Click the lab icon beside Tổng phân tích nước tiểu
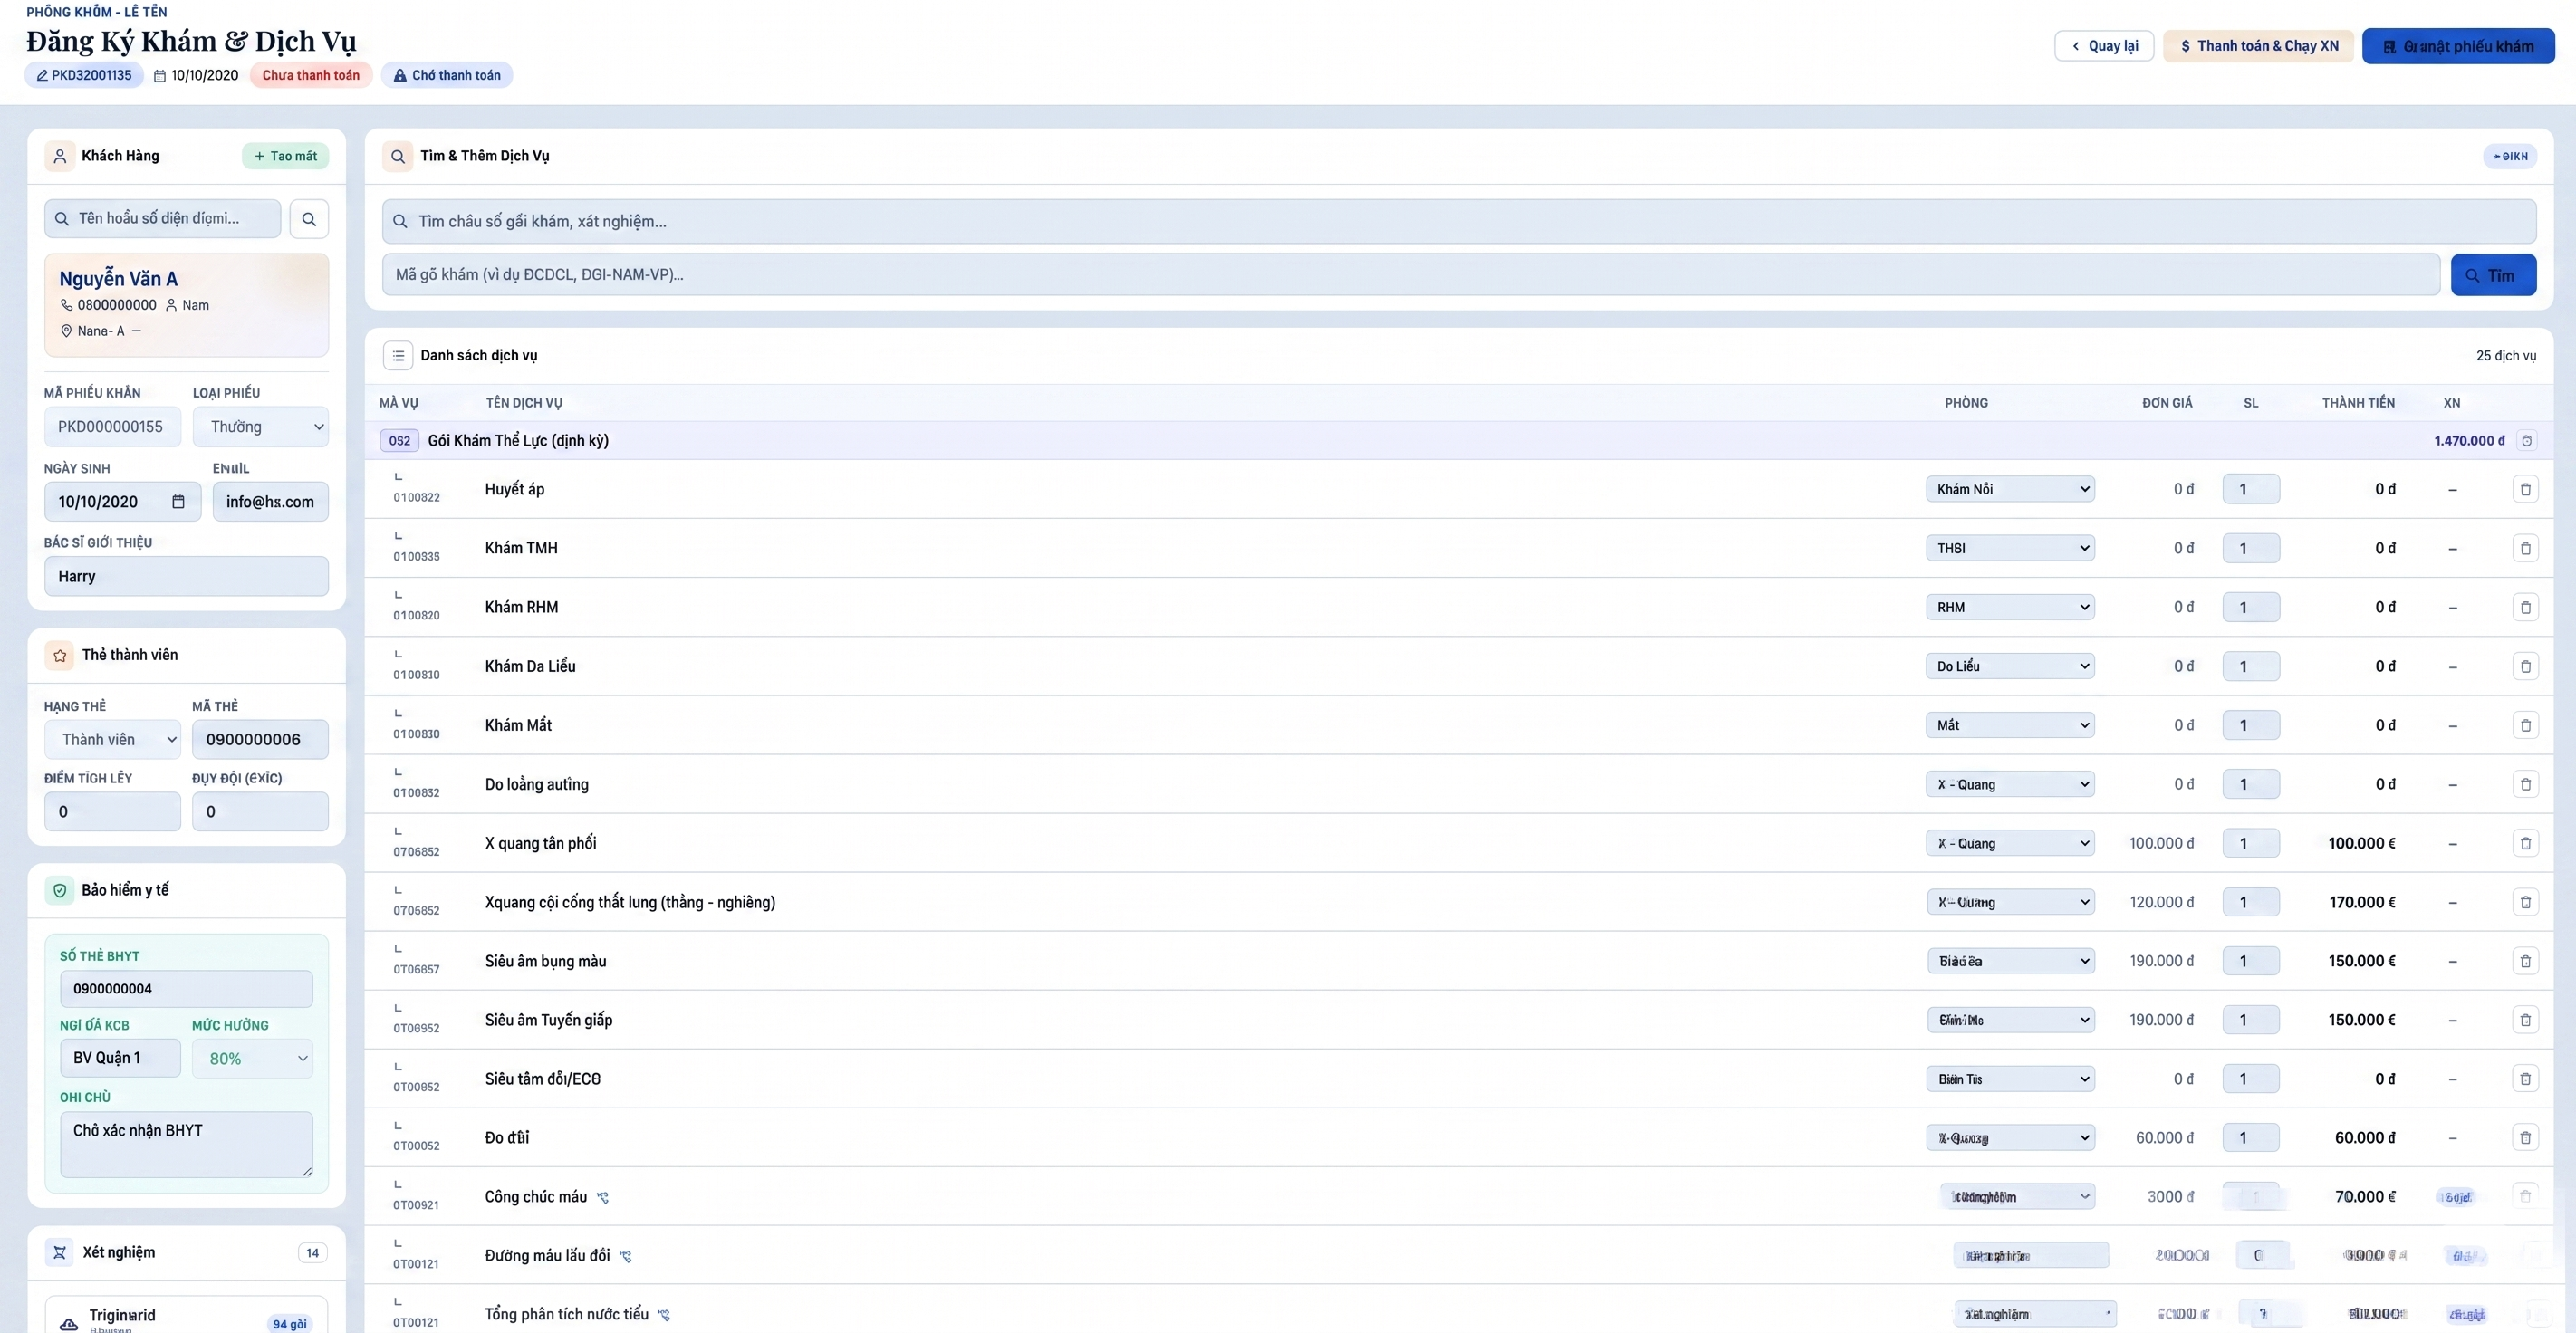Screen dimensions: 2576x1333 pyautogui.click(x=664, y=1315)
